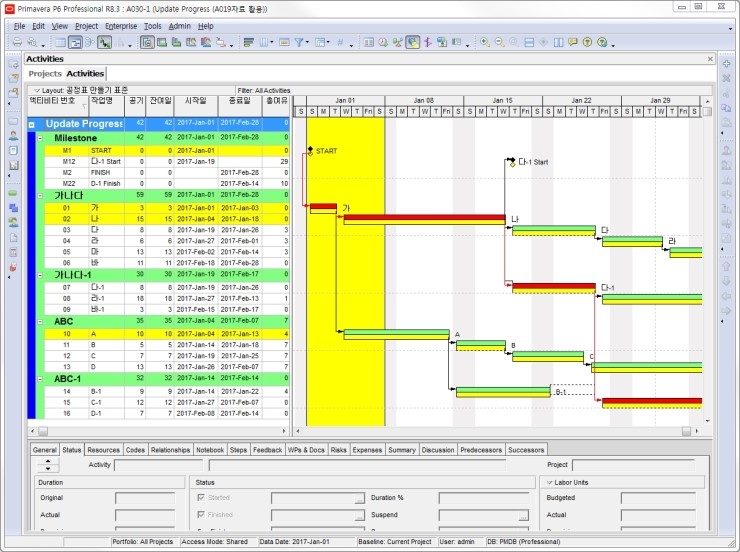Click the Help question mark toolbar icon
Screen dimensions: 740x552
[x=587, y=43]
